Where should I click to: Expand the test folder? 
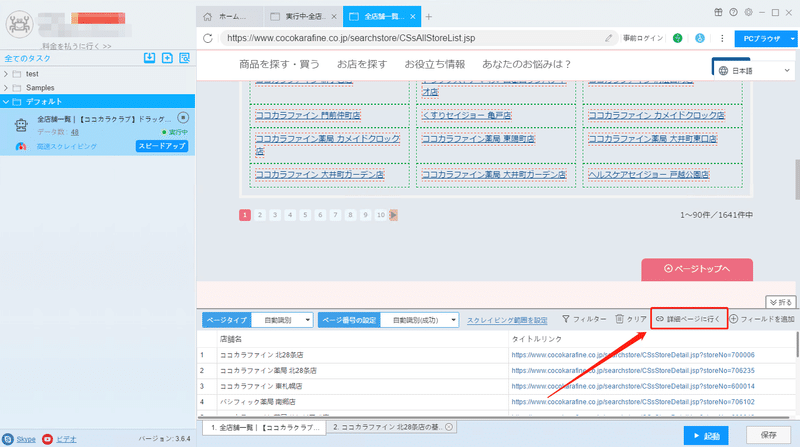pos(6,74)
